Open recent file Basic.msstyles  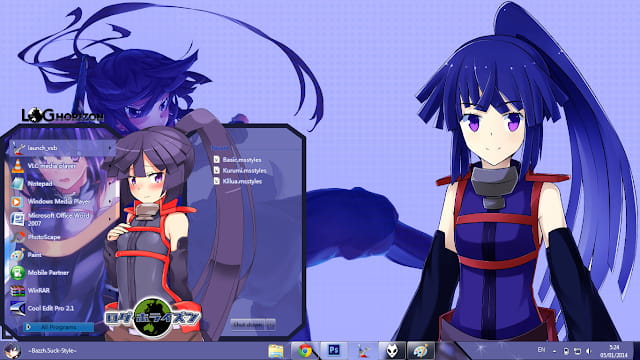238,160
